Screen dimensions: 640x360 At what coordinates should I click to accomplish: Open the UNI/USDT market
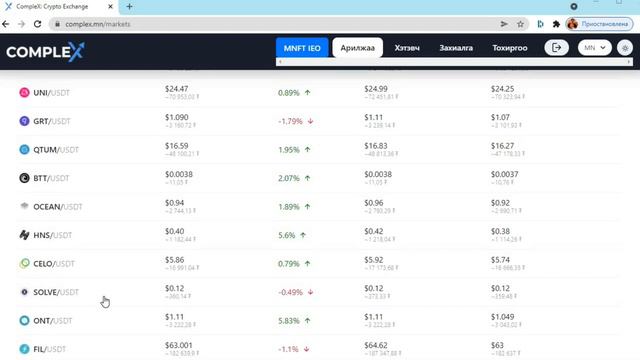coord(51,93)
